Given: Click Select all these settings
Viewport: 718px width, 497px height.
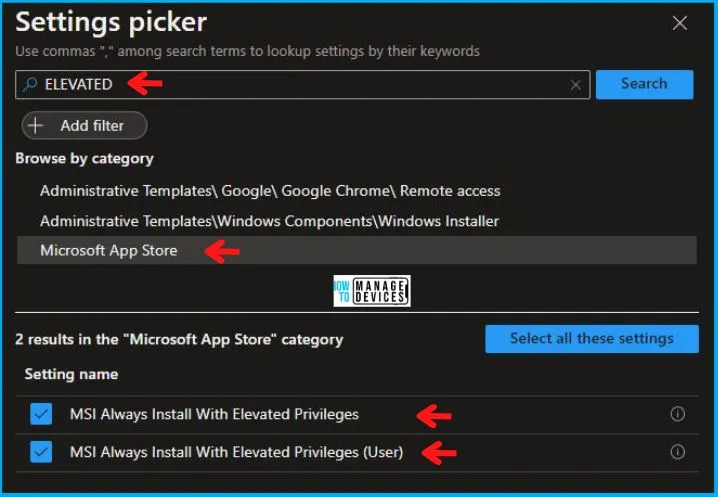Looking at the screenshot, I should 592,339.
